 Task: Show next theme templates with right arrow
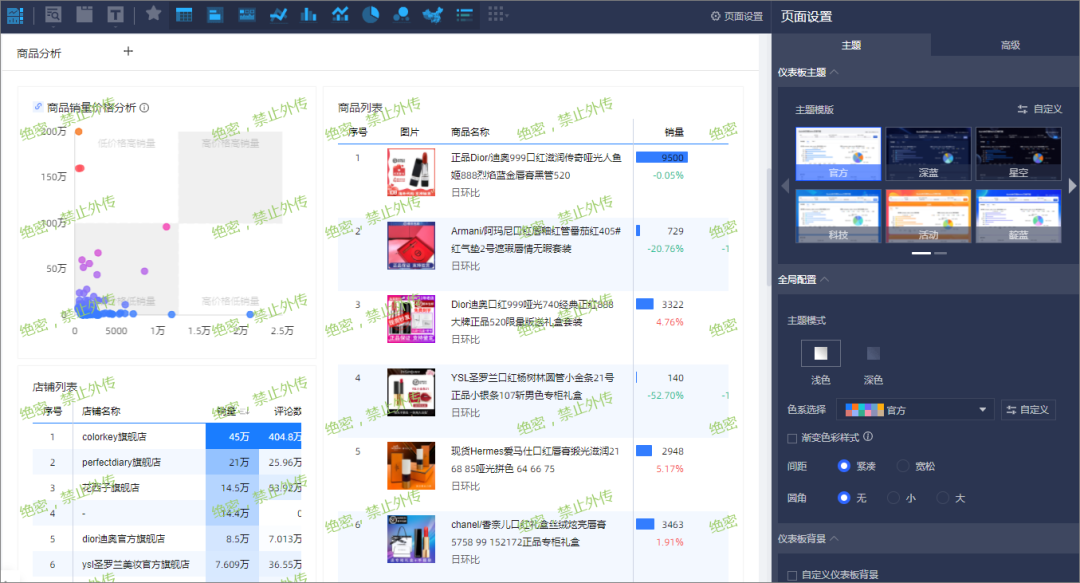click(1072, 185)
